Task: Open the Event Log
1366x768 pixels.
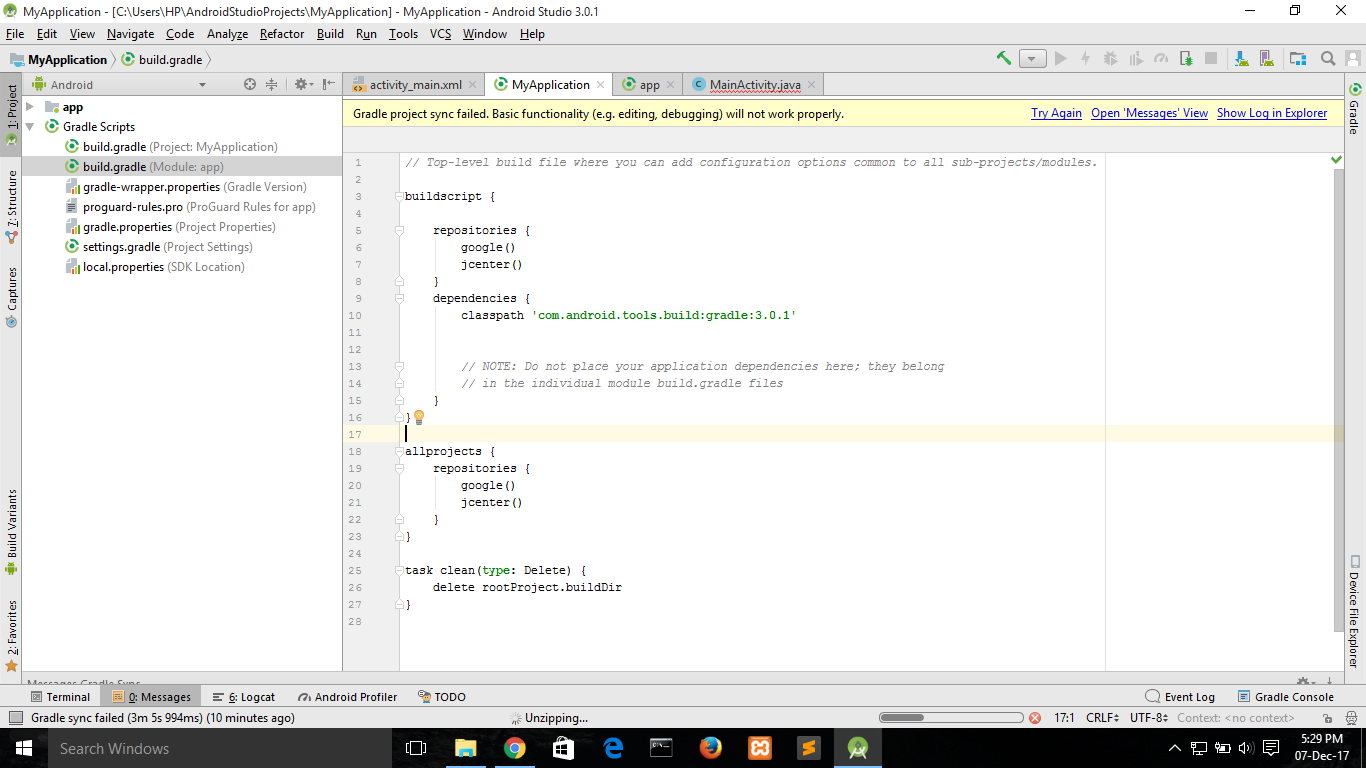Action: [1180, 697]
